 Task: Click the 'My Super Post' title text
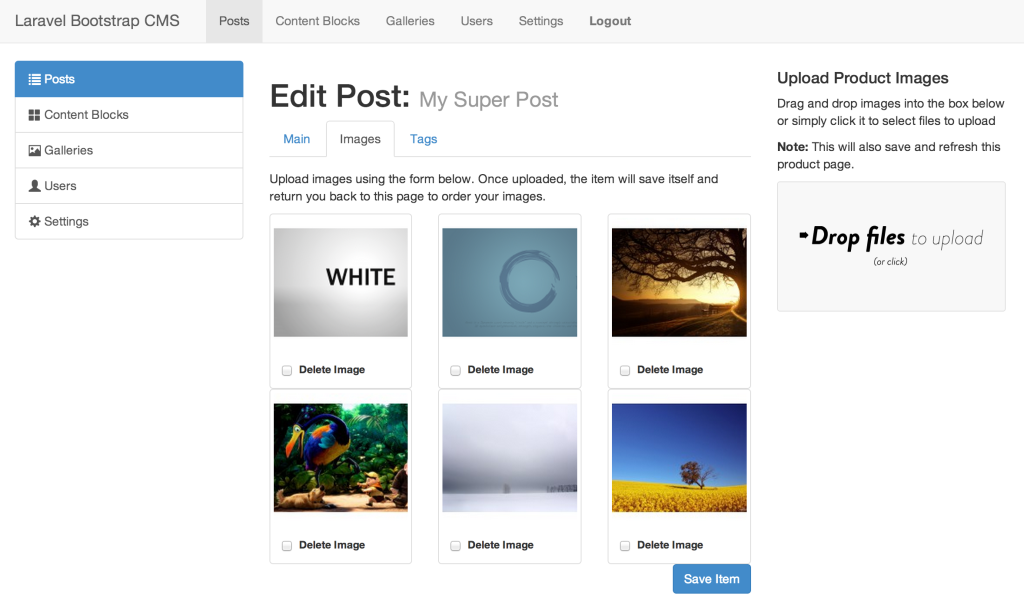click(488, 99)
